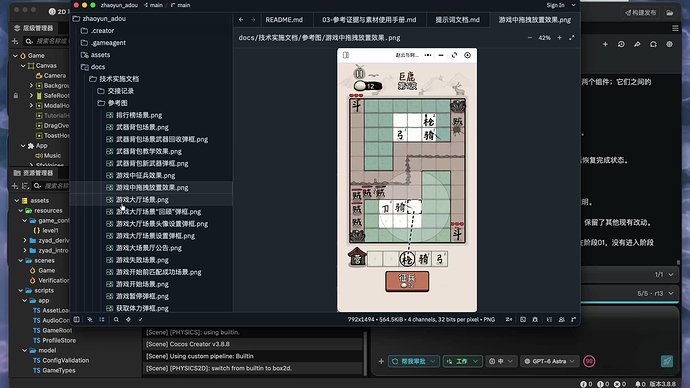Select the Camera node in hierarchy
Image resolution: width=690 pixels, height=388 pixels.
click(x=54, y=76)
